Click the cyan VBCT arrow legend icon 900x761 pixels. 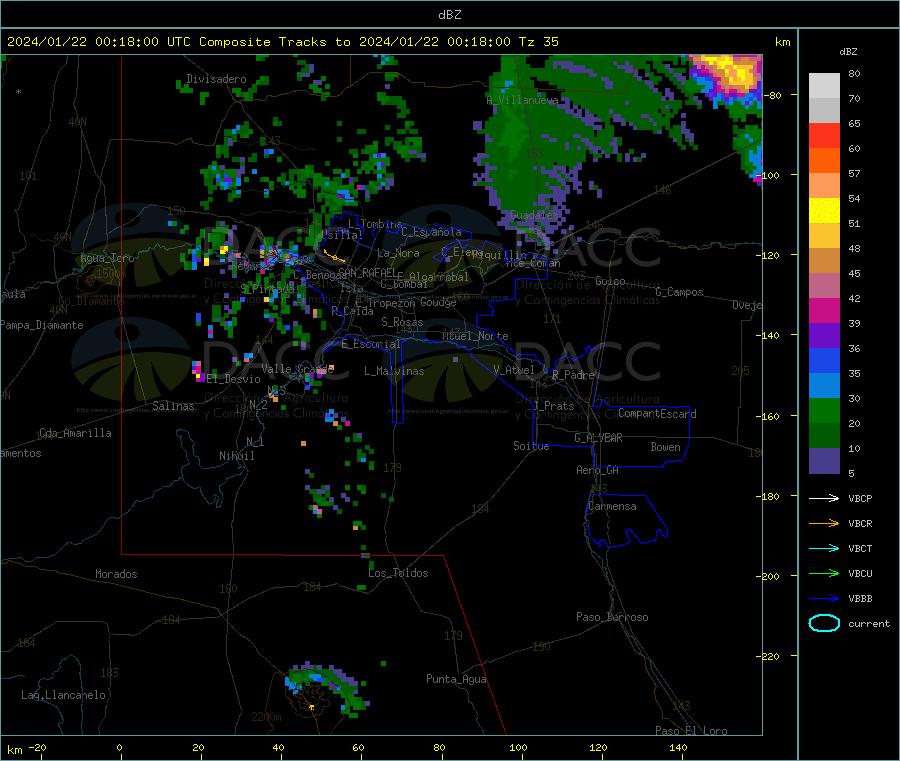(x=824, y=548)
